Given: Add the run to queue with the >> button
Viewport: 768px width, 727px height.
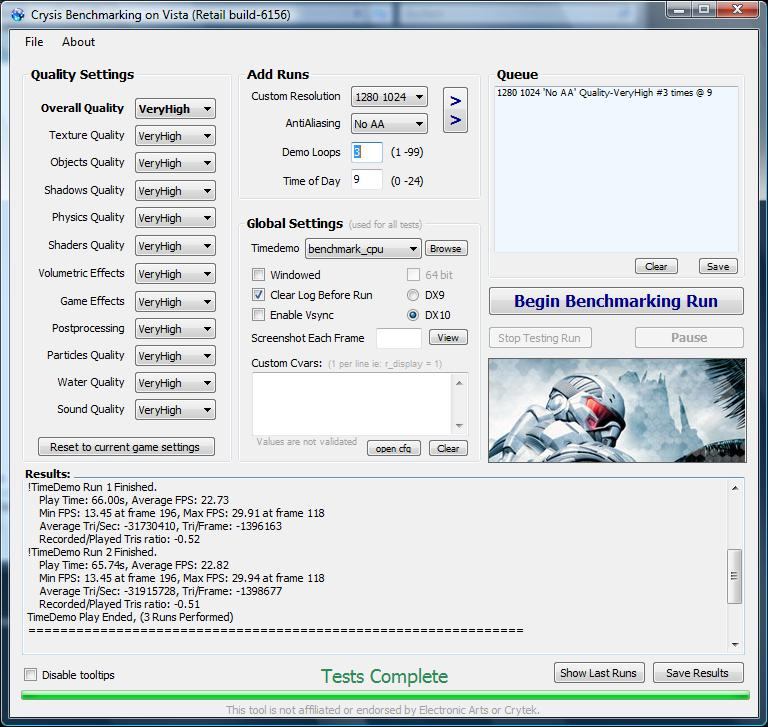Looking at the screenshot, I should [455, 110].
